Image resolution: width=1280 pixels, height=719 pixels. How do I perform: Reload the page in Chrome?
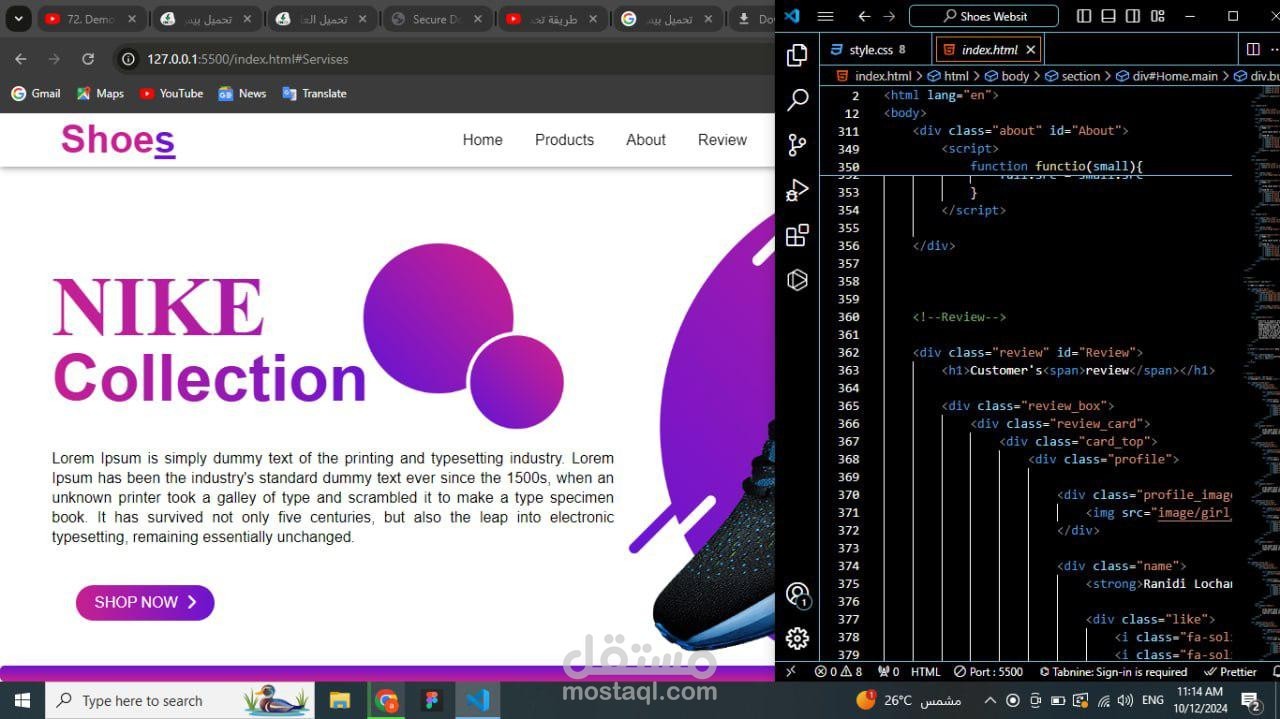(88, 59)
